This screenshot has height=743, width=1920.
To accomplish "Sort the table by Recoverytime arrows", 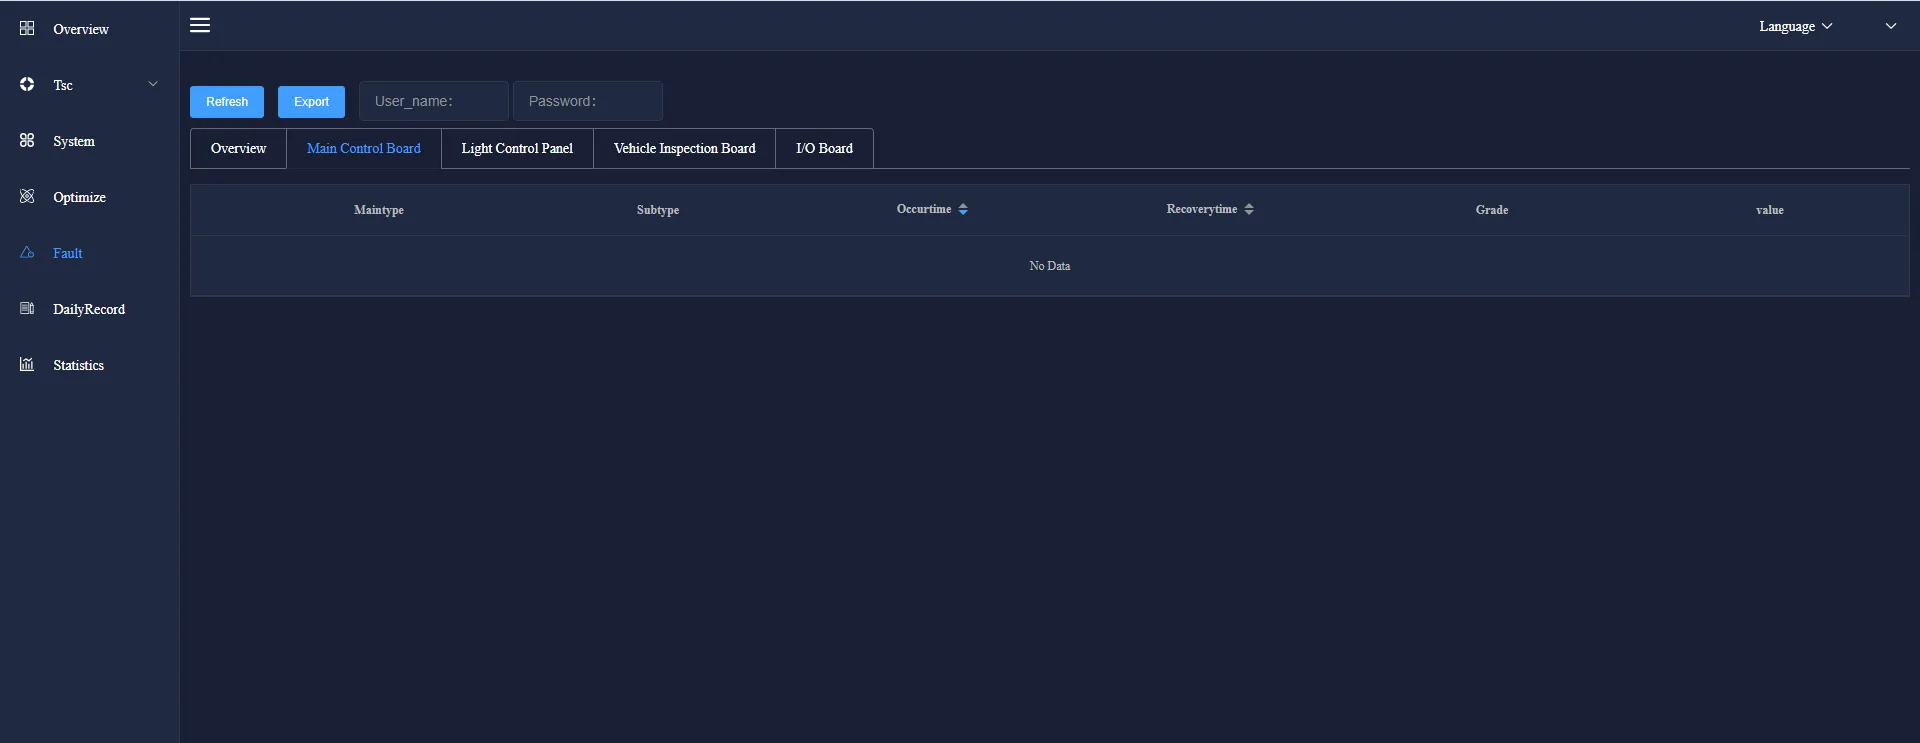I will (1249, 209).
